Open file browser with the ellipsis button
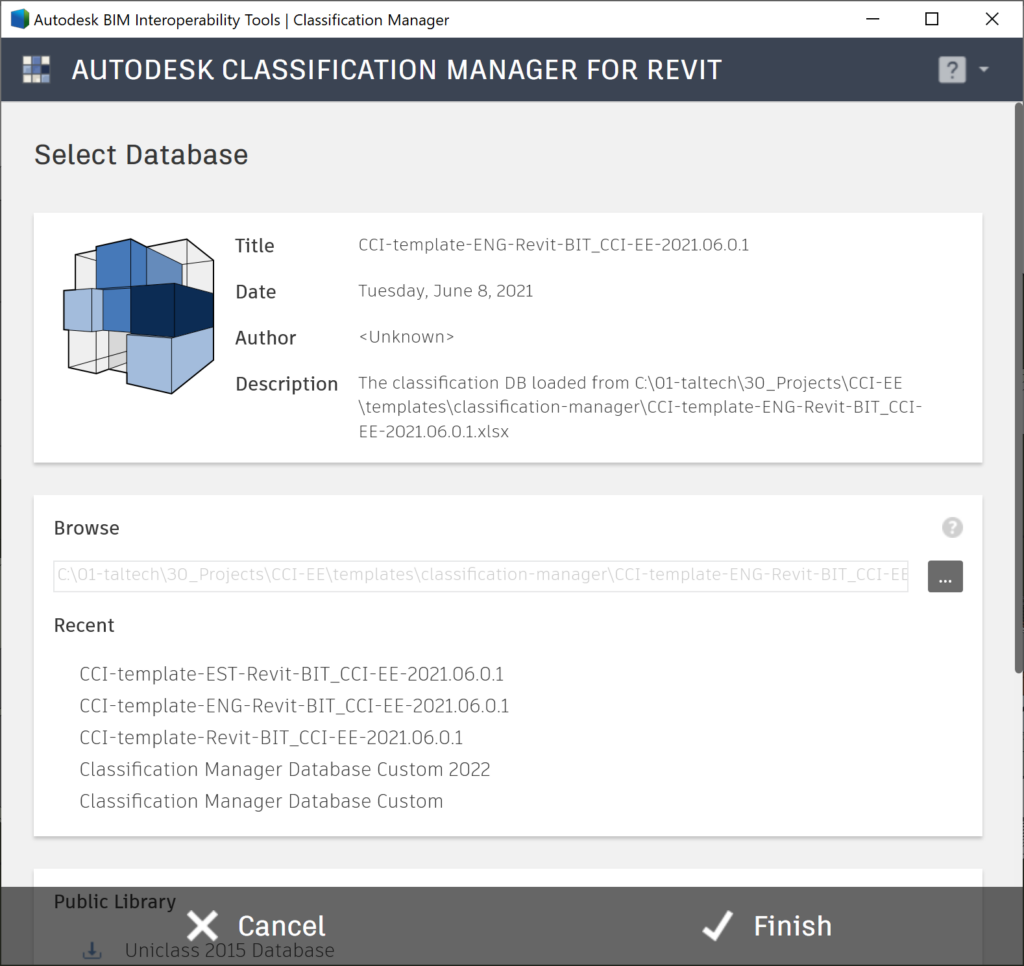The image size is (1024, 966). point(945,576)
